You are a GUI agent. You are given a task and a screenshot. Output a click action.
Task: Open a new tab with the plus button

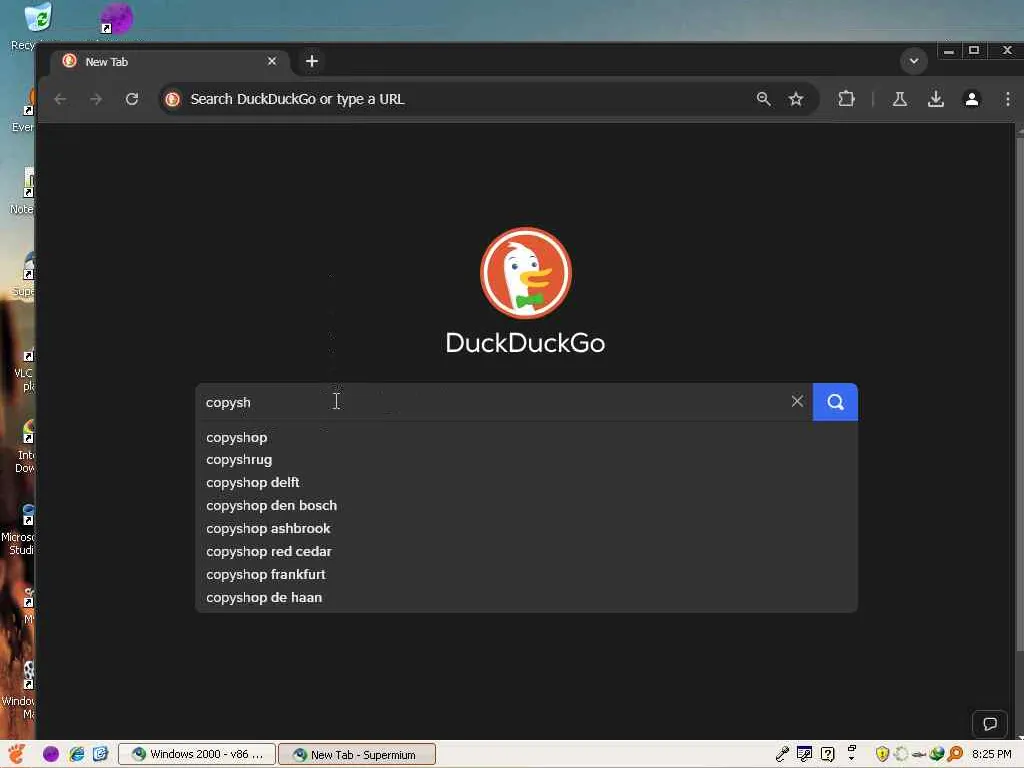(x=312, y=61)
